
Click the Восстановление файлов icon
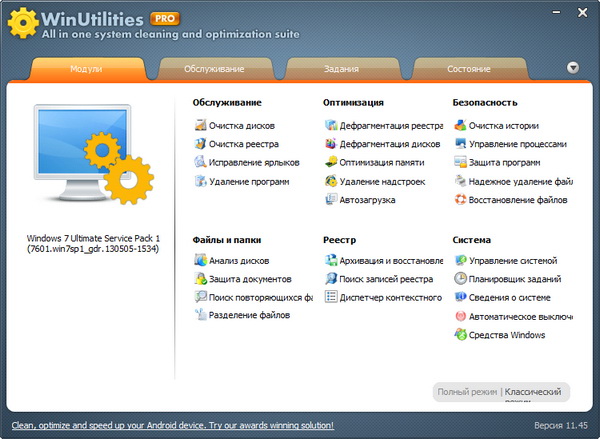coord(460,200)
